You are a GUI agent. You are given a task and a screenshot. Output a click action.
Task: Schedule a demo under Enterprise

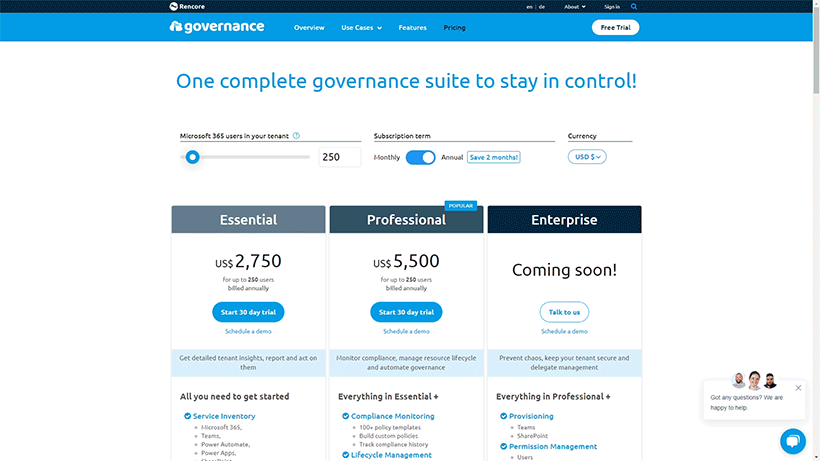tap(564, 331)
